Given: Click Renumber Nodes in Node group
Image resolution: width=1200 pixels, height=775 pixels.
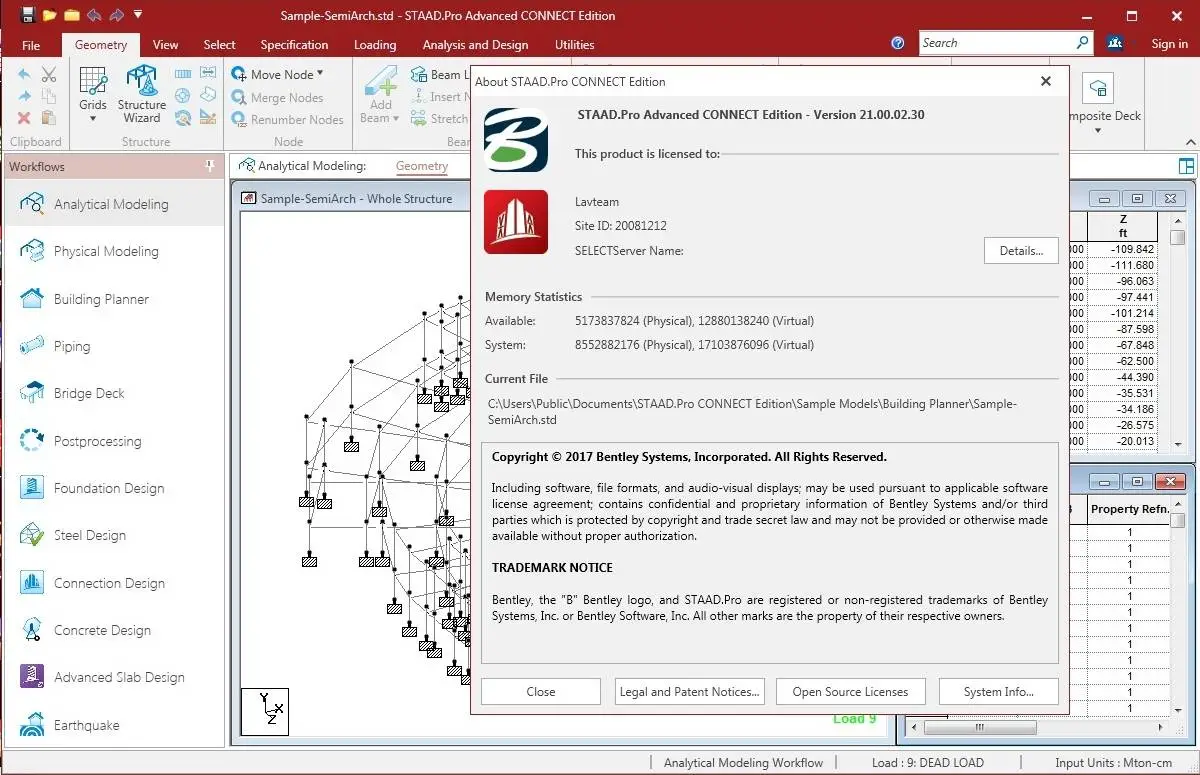Looking at the screenshot, I should click(x=287, y=119).
